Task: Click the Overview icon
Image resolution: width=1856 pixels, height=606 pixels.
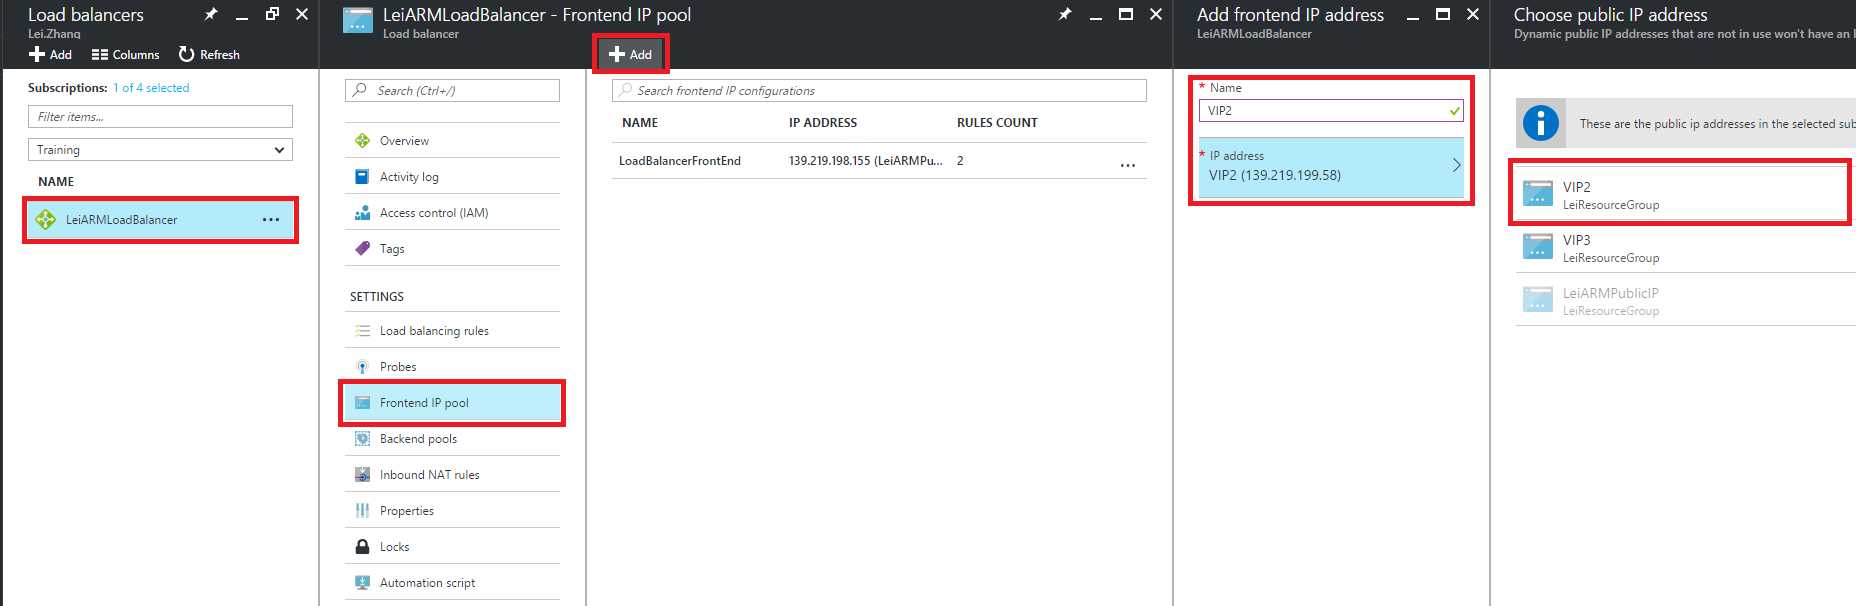Action: (x=362, y=141)
